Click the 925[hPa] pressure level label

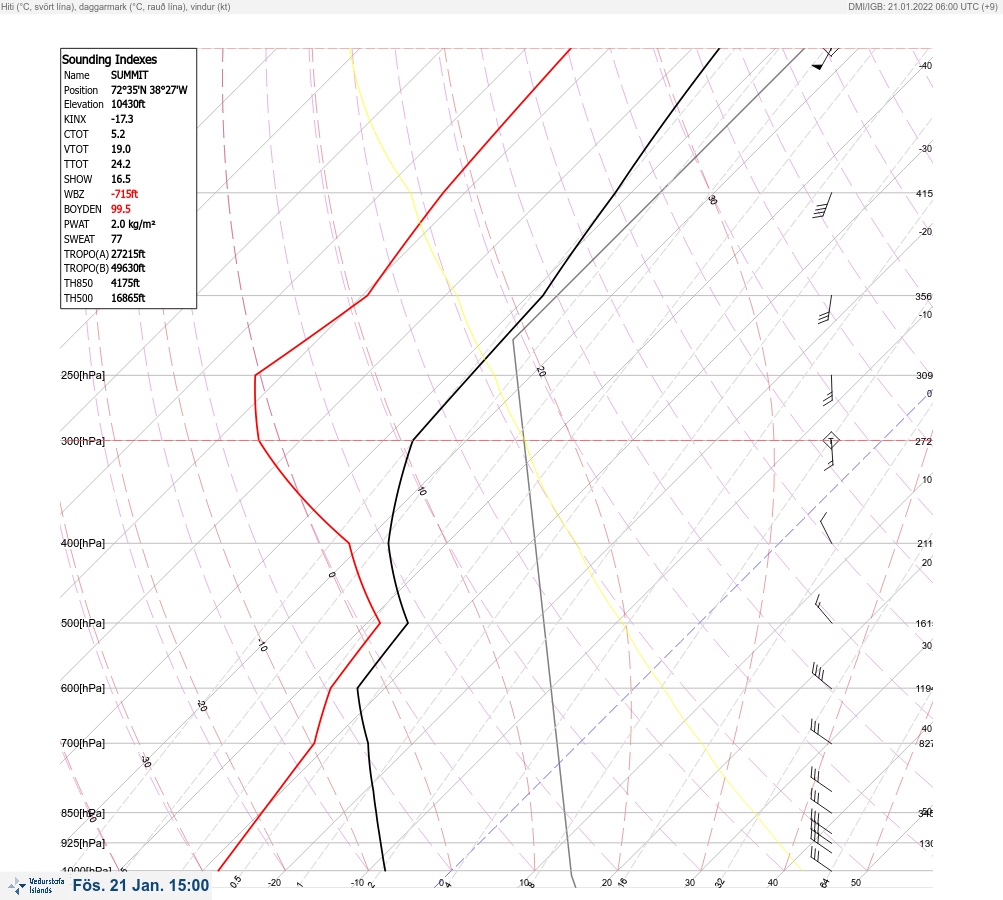[83, 843]
